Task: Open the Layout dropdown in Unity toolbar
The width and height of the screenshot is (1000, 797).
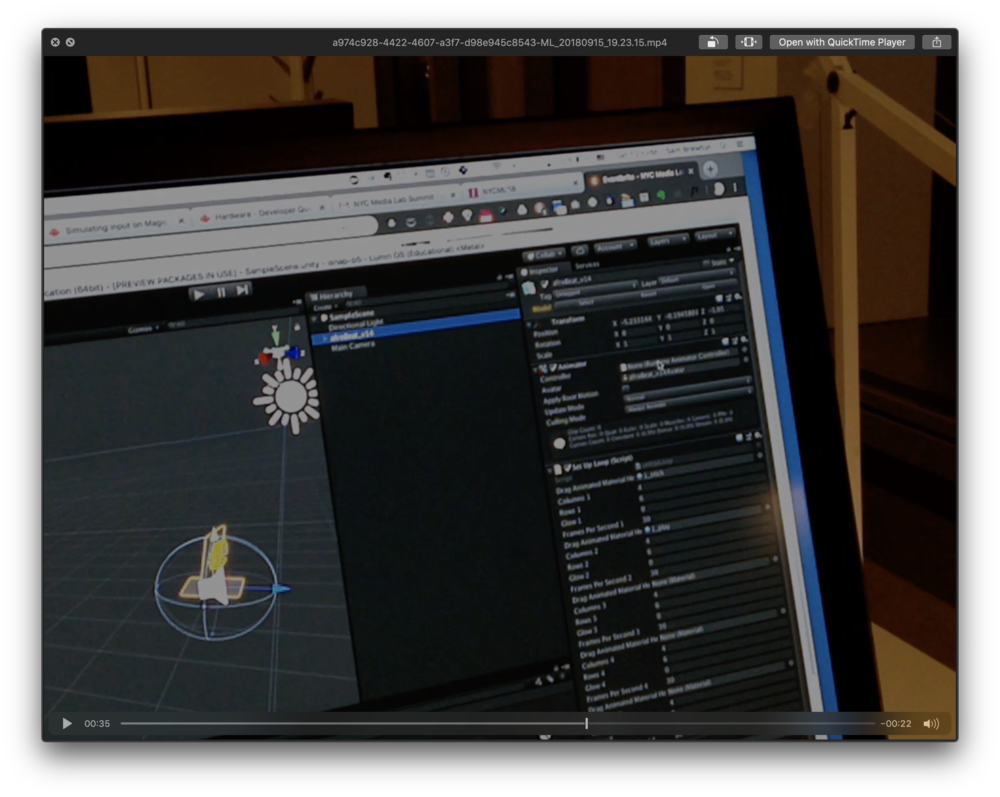Action: [x=714, y=236]
